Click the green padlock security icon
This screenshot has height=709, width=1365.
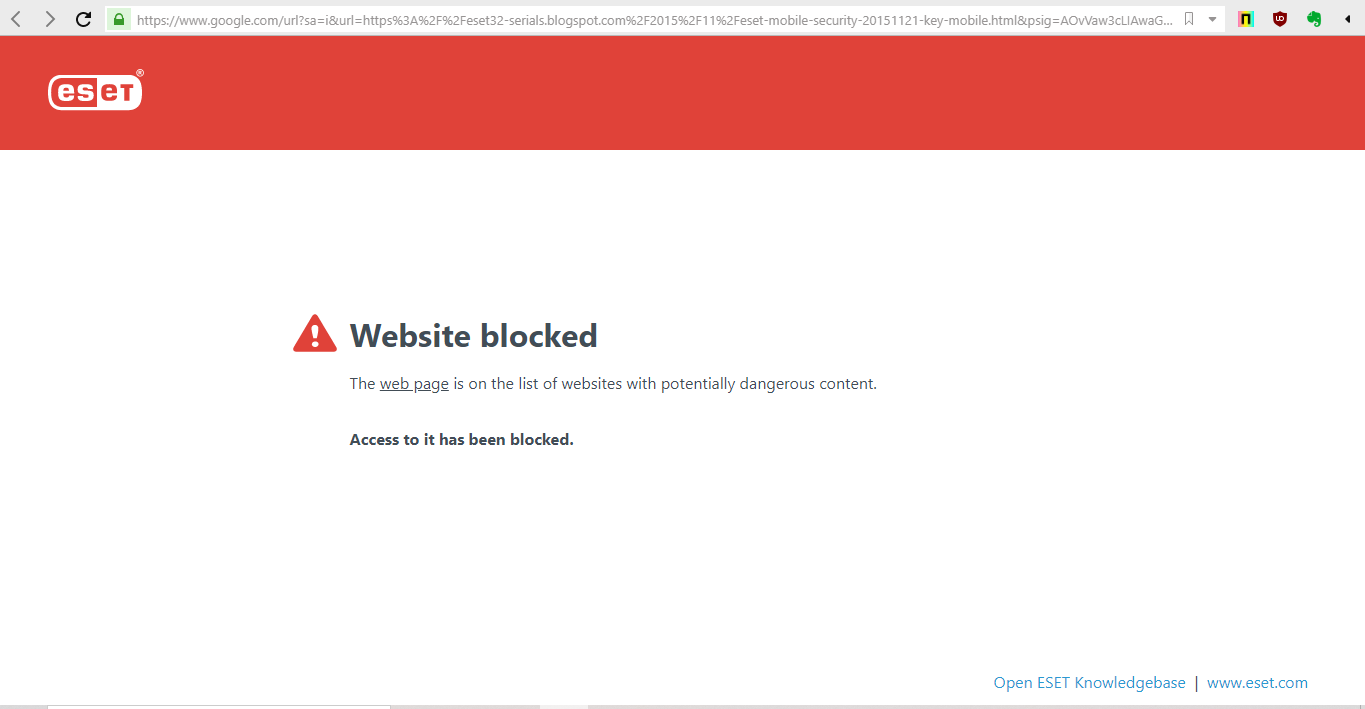point(119,19)
